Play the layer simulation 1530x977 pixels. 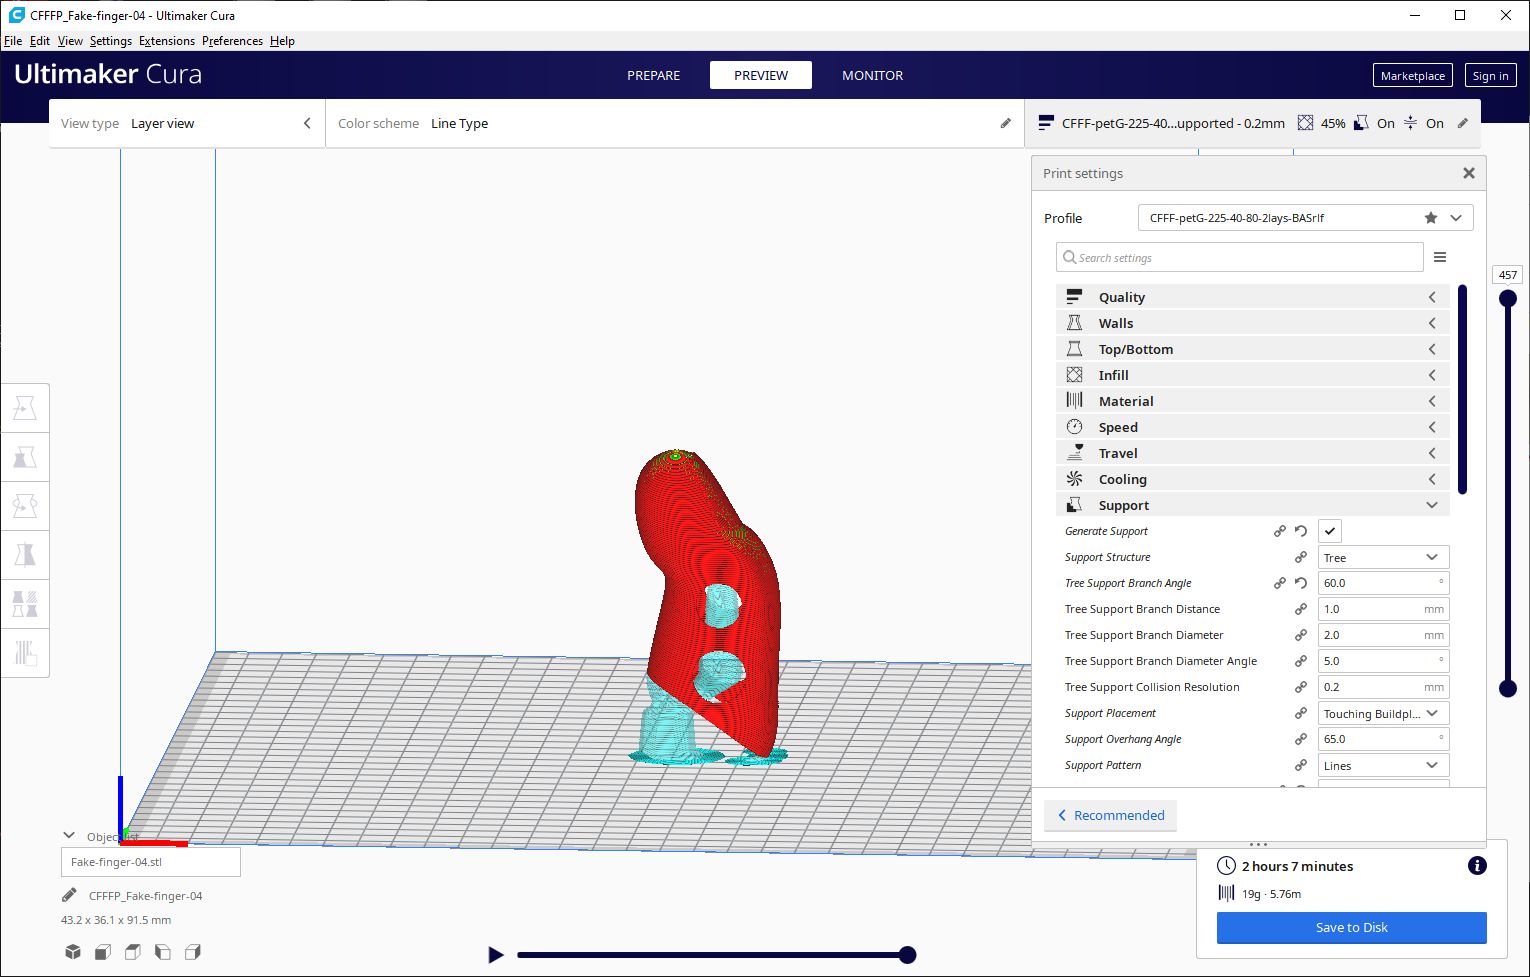(495, 955)
